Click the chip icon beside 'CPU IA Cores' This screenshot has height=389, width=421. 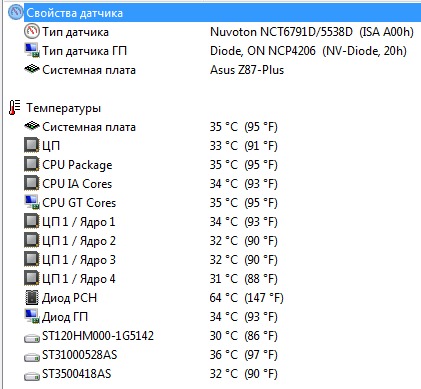click(32, 183)
